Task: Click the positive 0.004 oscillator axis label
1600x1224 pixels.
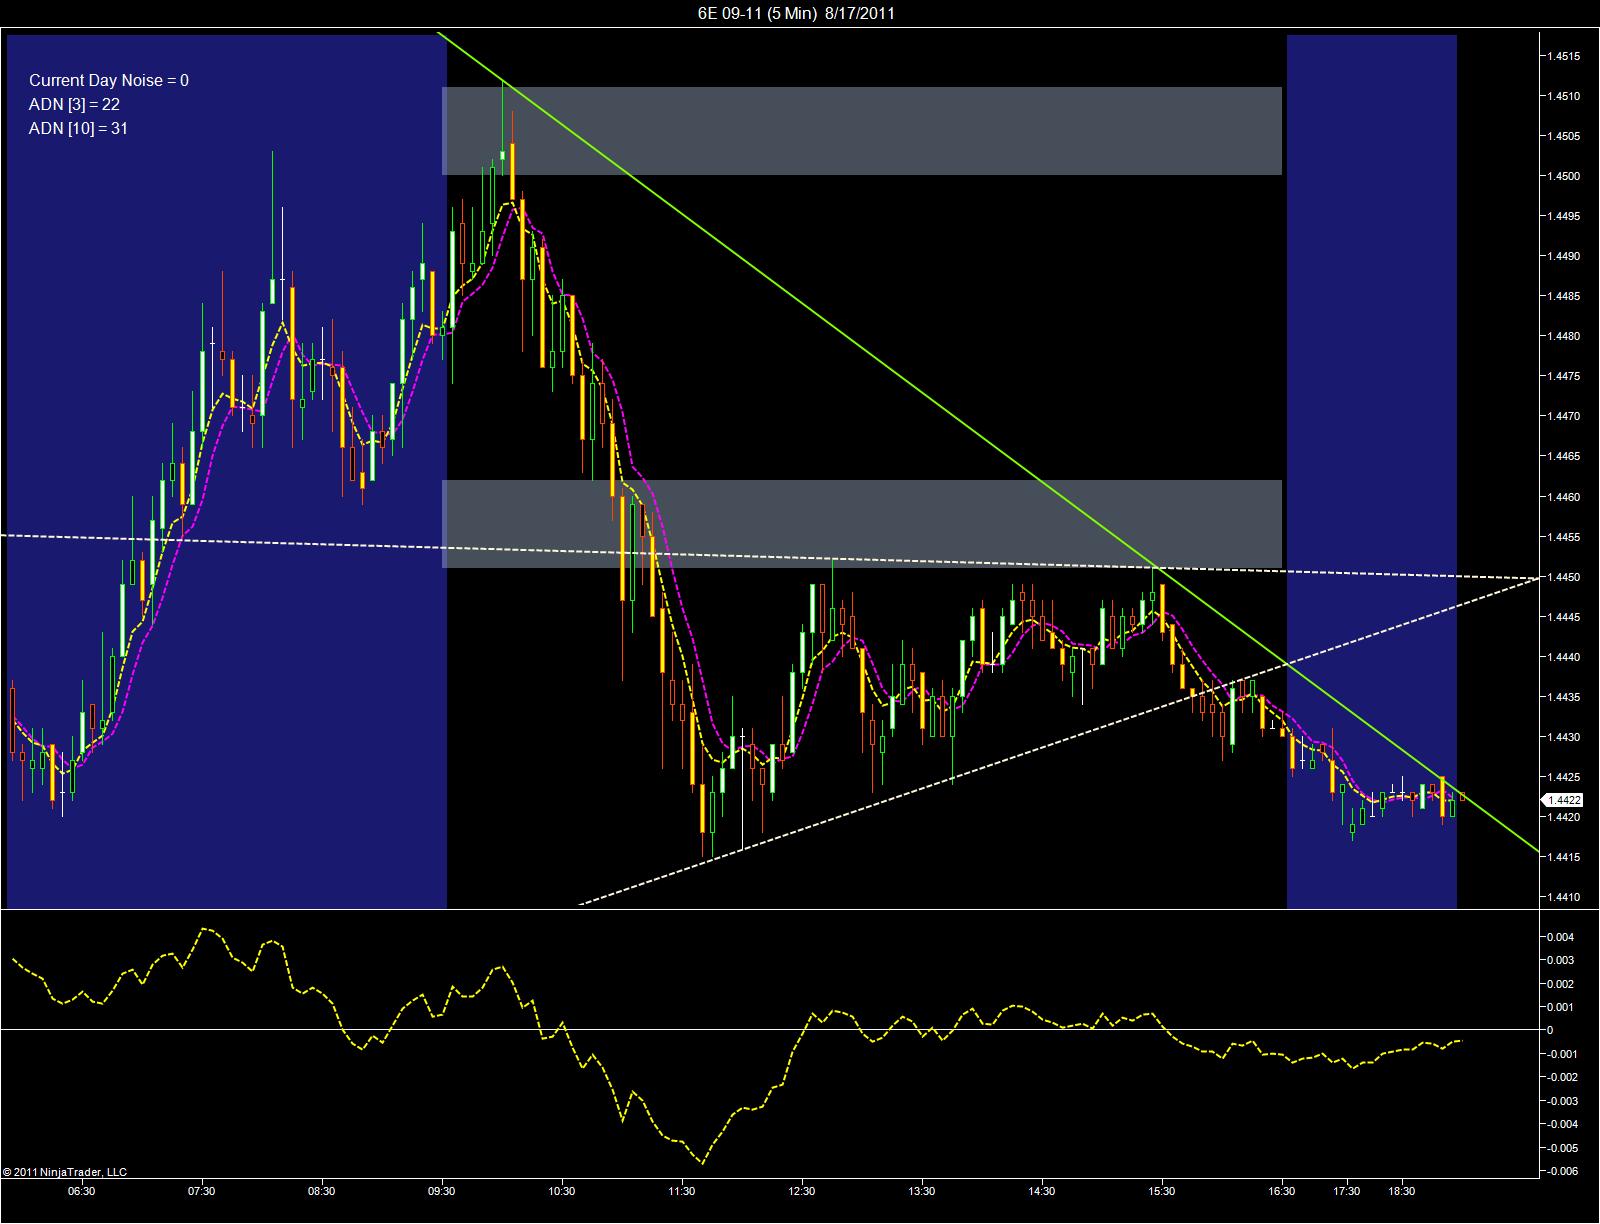Action: (x=1560, y=937)
